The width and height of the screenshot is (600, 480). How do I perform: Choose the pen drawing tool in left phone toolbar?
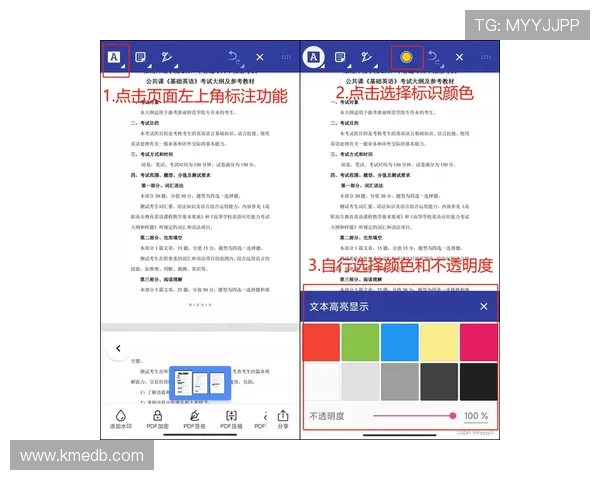click(166, 57)
